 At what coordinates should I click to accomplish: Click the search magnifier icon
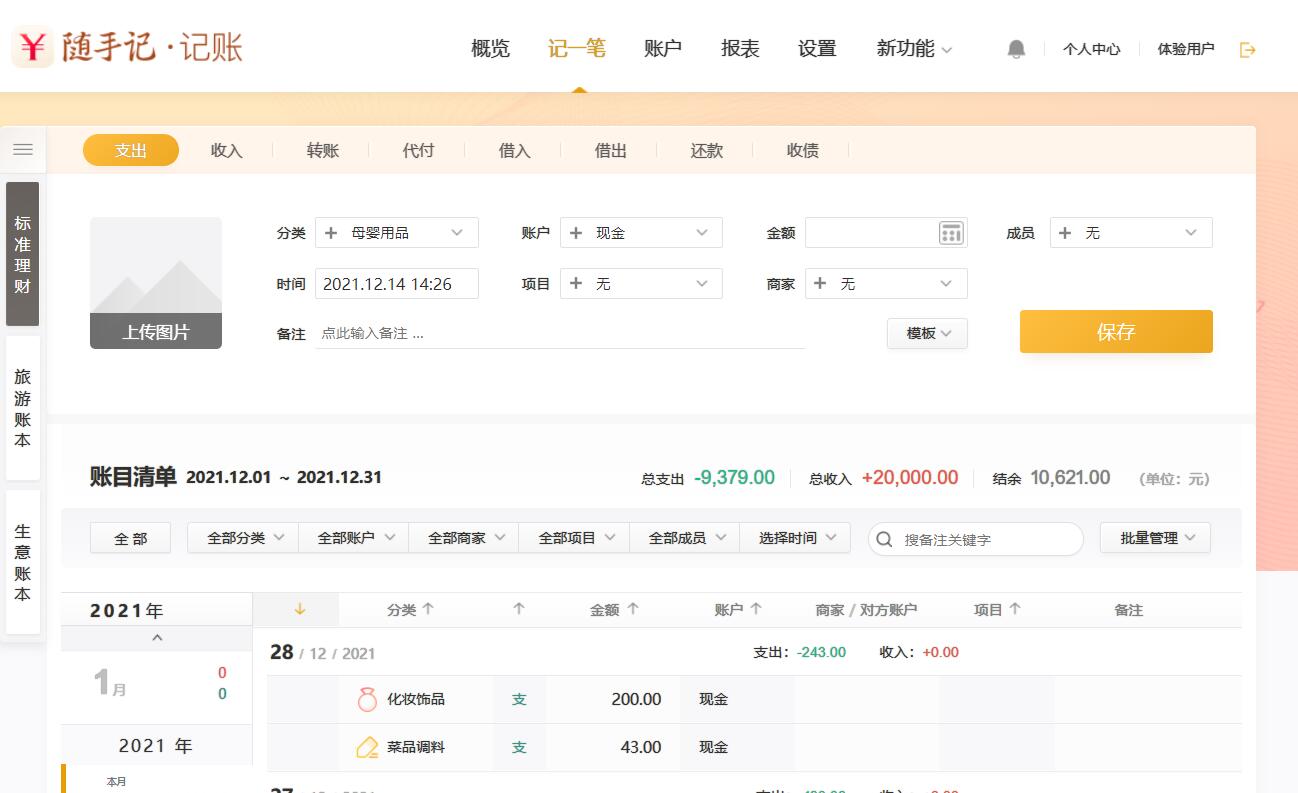(884, 539)
